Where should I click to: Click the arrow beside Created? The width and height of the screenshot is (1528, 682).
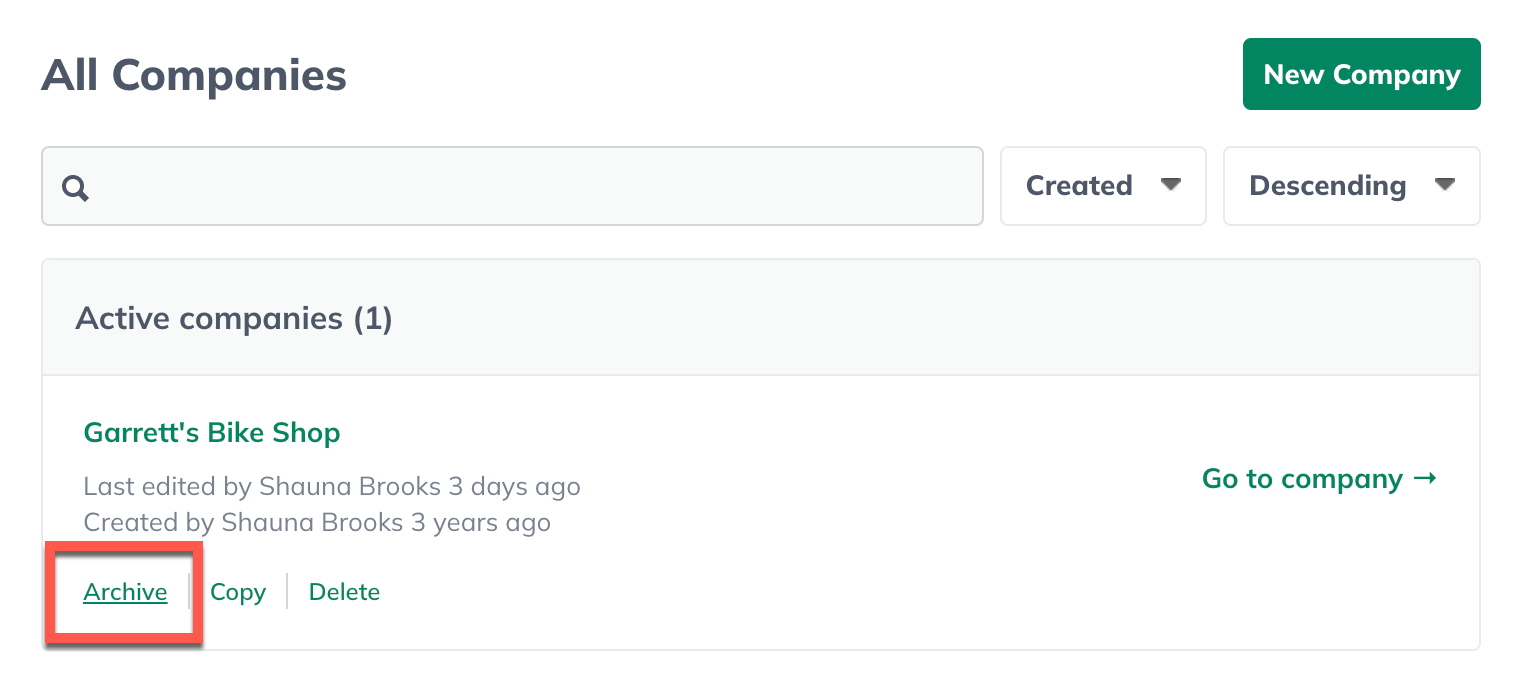[1171, 185]
